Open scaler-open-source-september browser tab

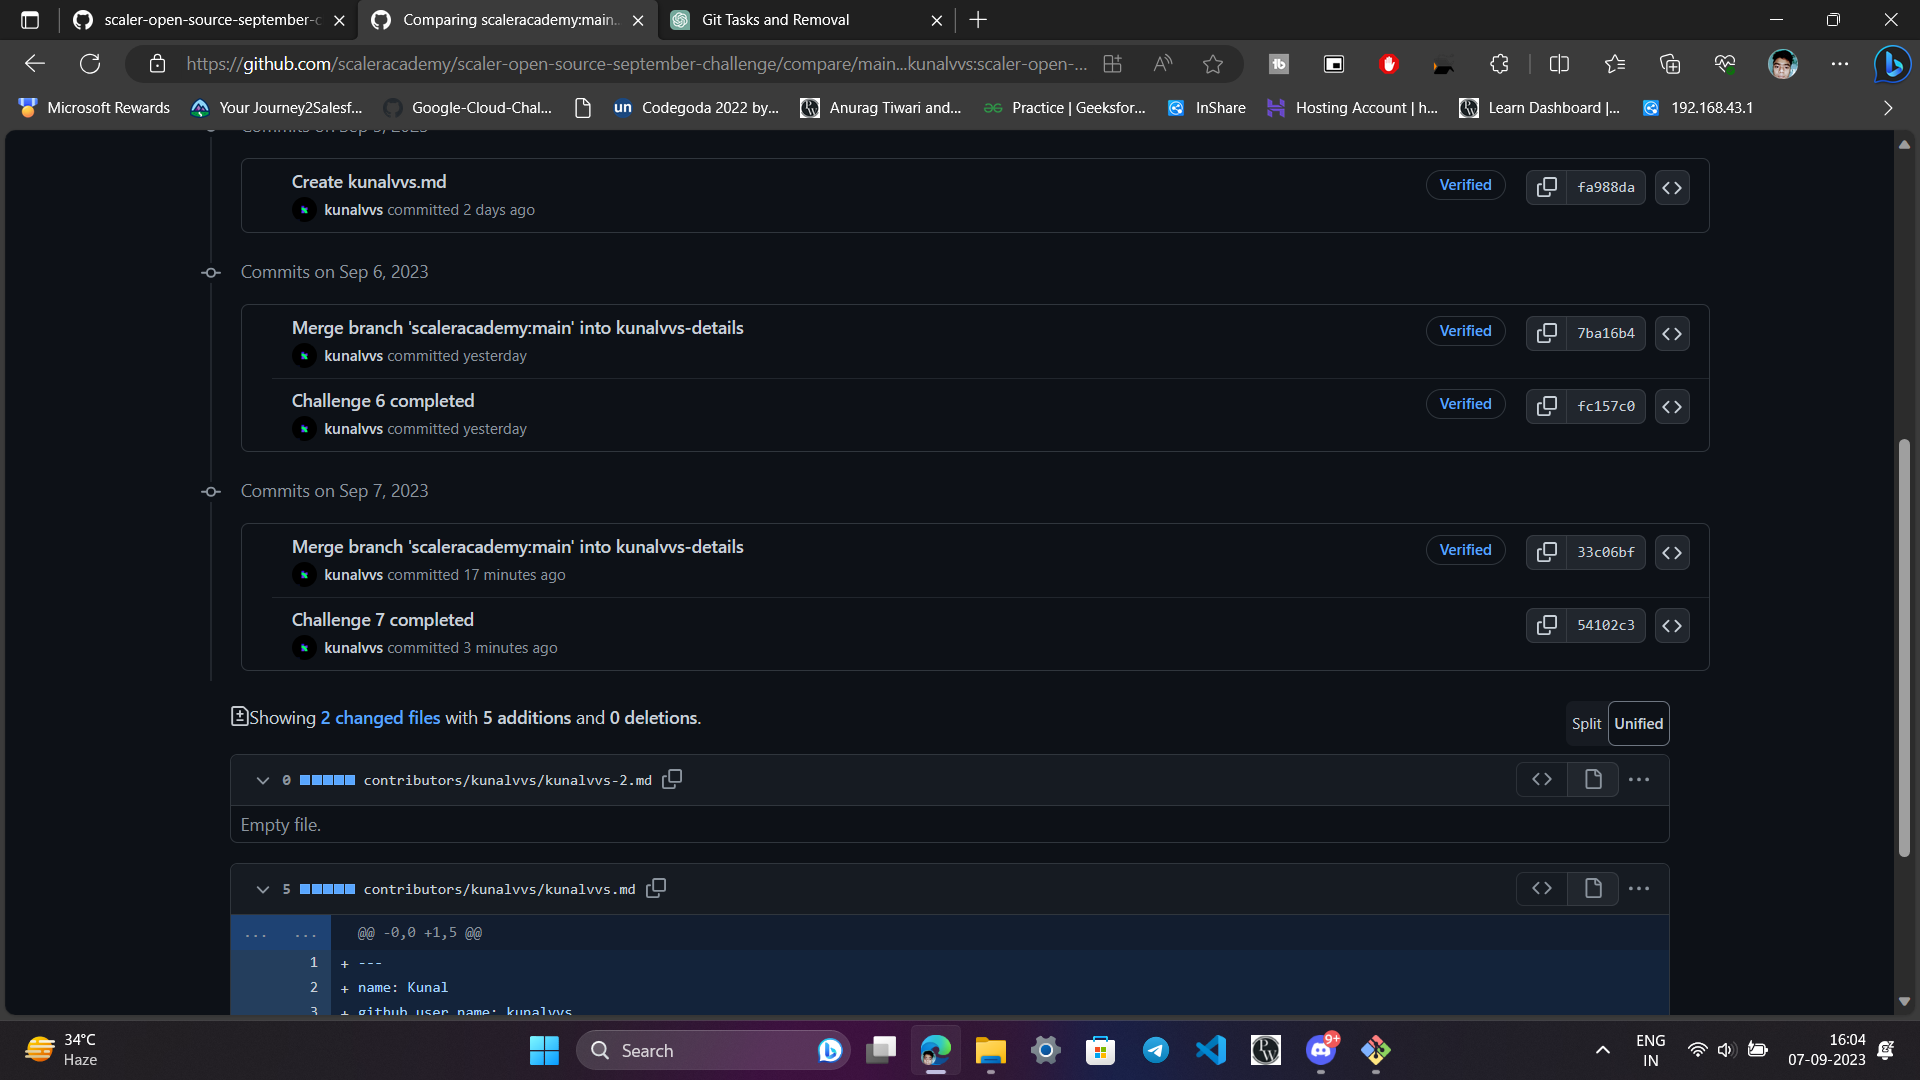(x=211, y=20)
